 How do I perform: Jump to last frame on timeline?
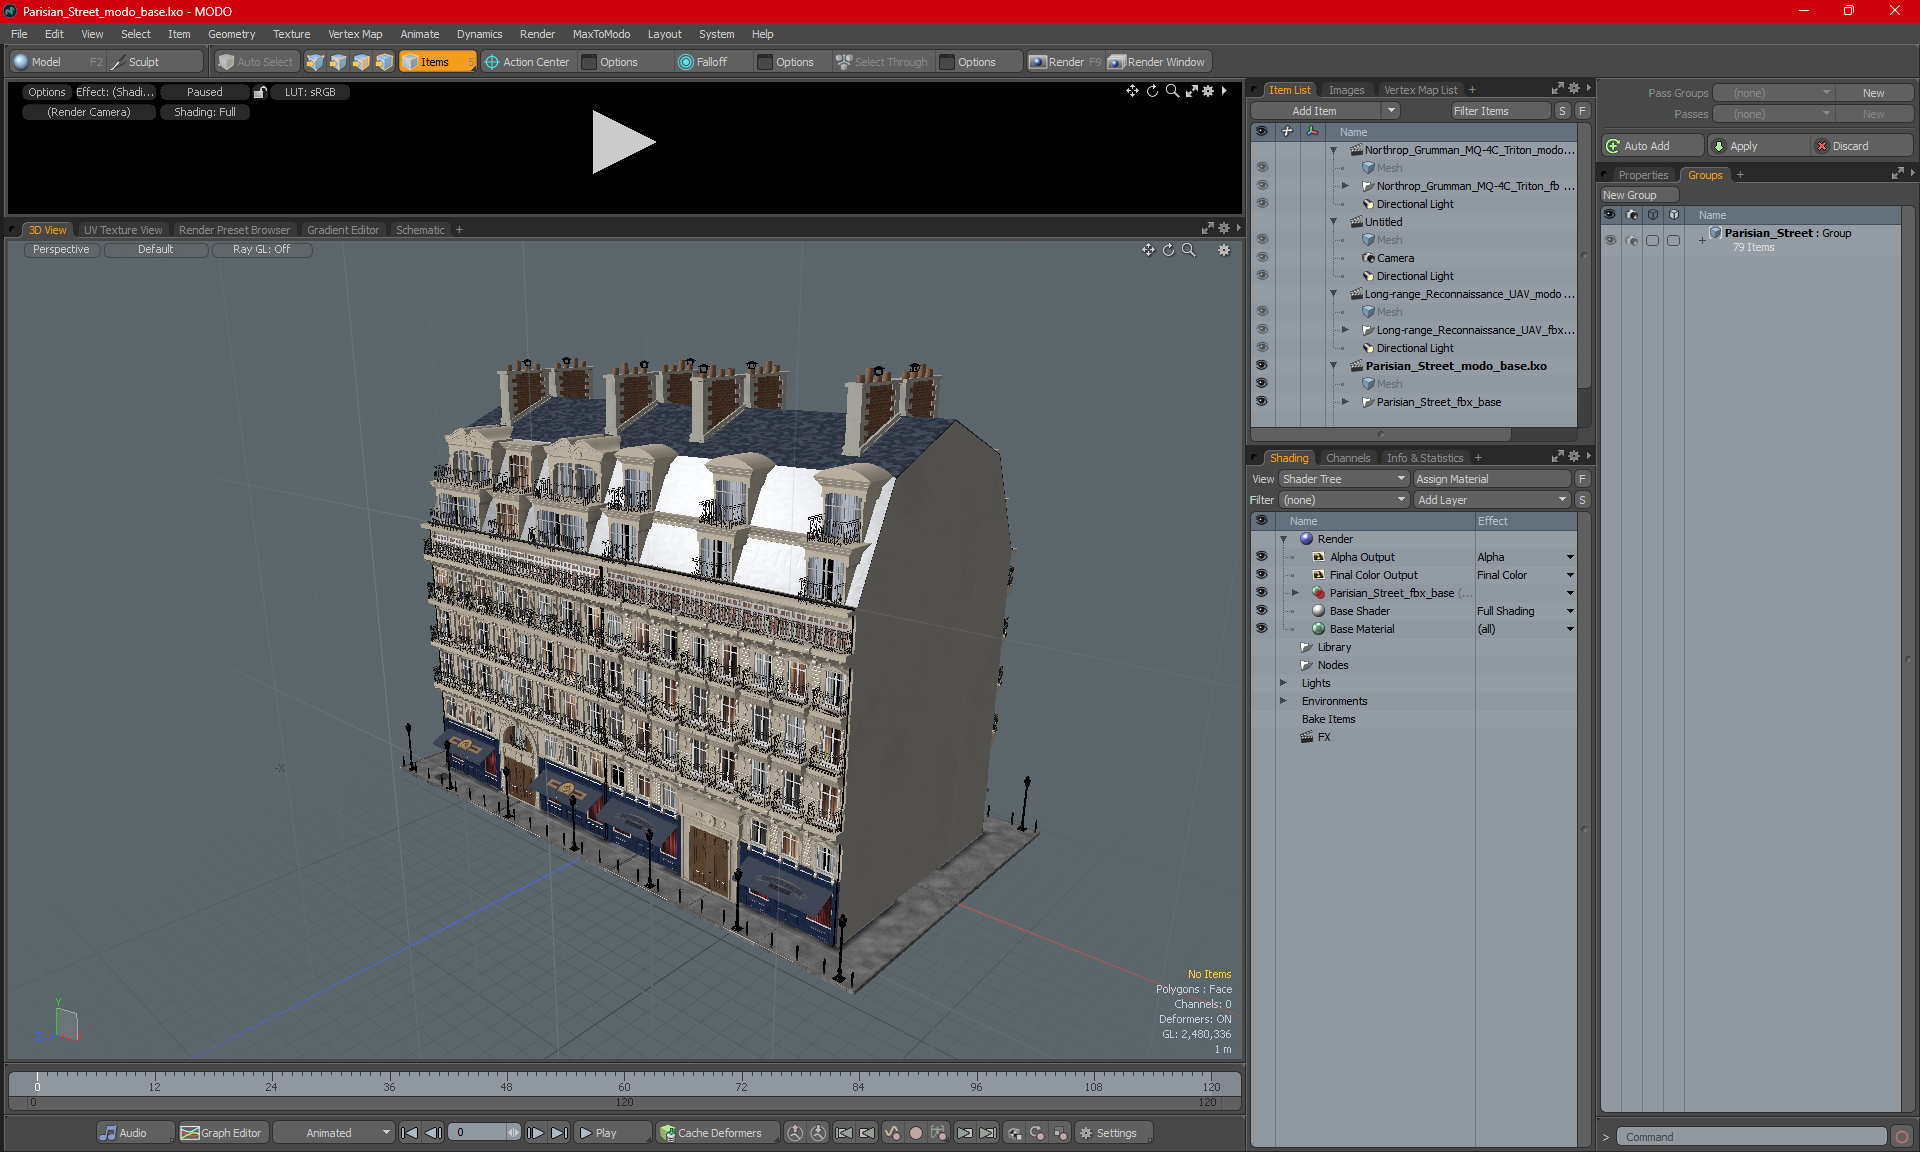point(559,1133)
